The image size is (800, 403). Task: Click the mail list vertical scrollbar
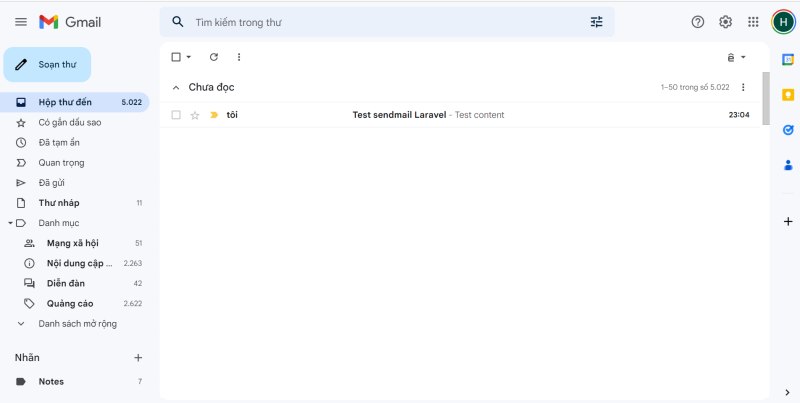[766, 98]
